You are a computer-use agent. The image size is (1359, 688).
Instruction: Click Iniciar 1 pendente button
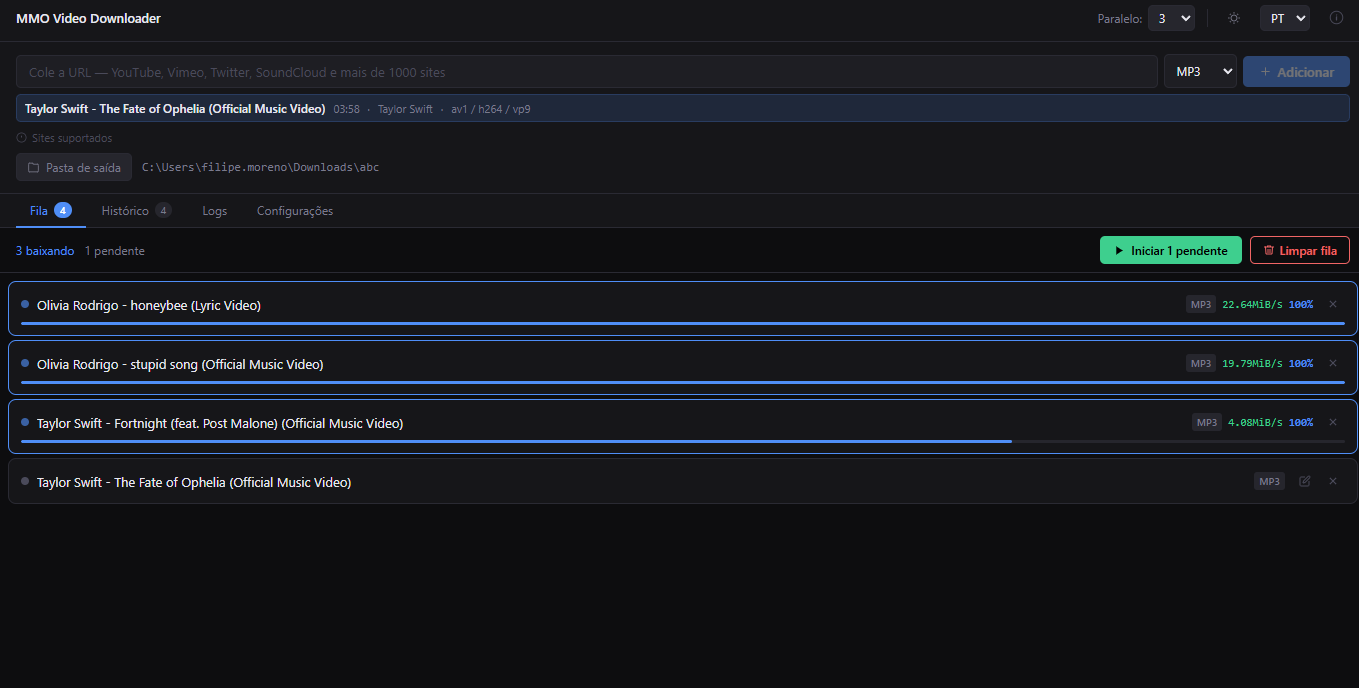[x=1171, y=250]
